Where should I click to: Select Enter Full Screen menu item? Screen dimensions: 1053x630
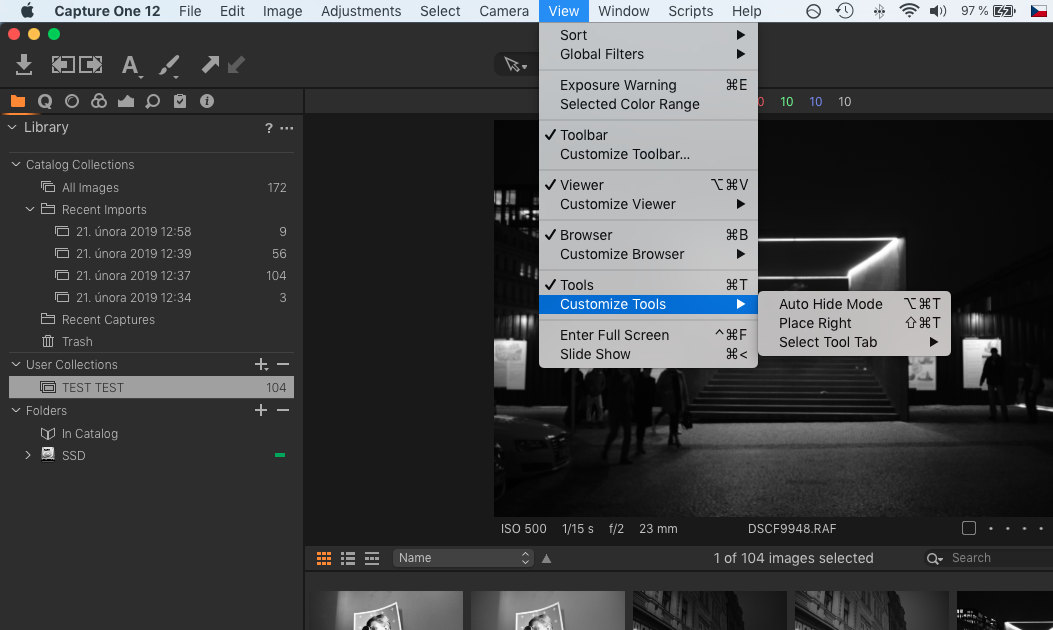(x=614, y=335)
